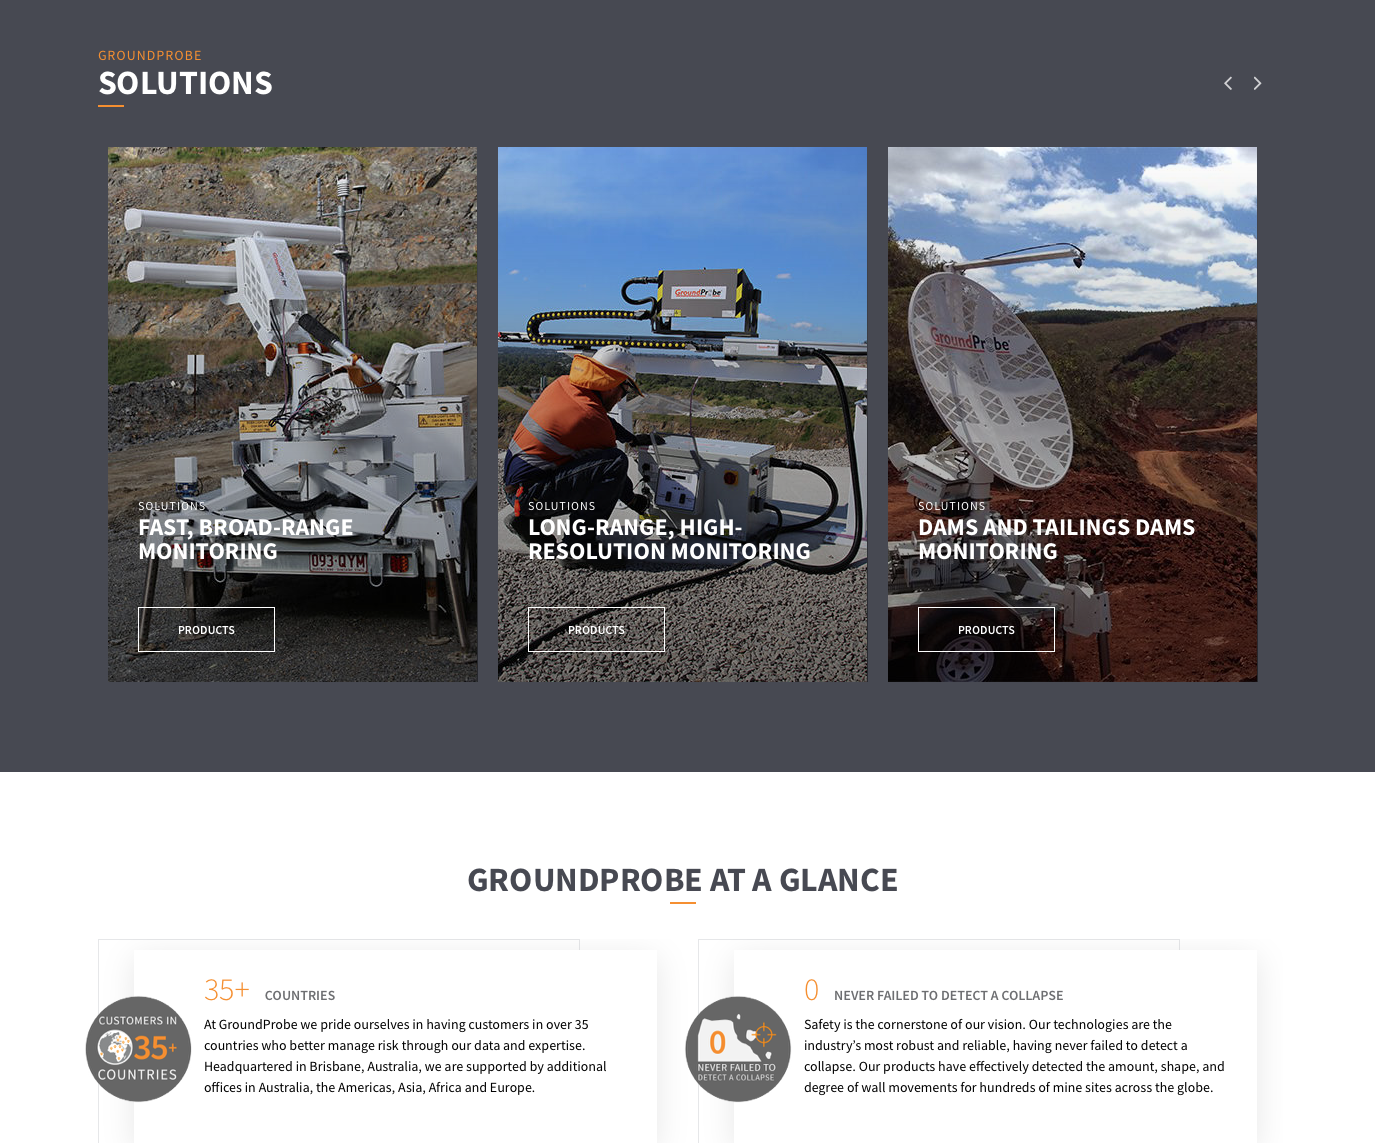Viewport: 1375px width, 1143px height.
Task: Click the orange GROUNDPROBE label above Solutions
Action: pyautogui.click(x=150, y=56)
